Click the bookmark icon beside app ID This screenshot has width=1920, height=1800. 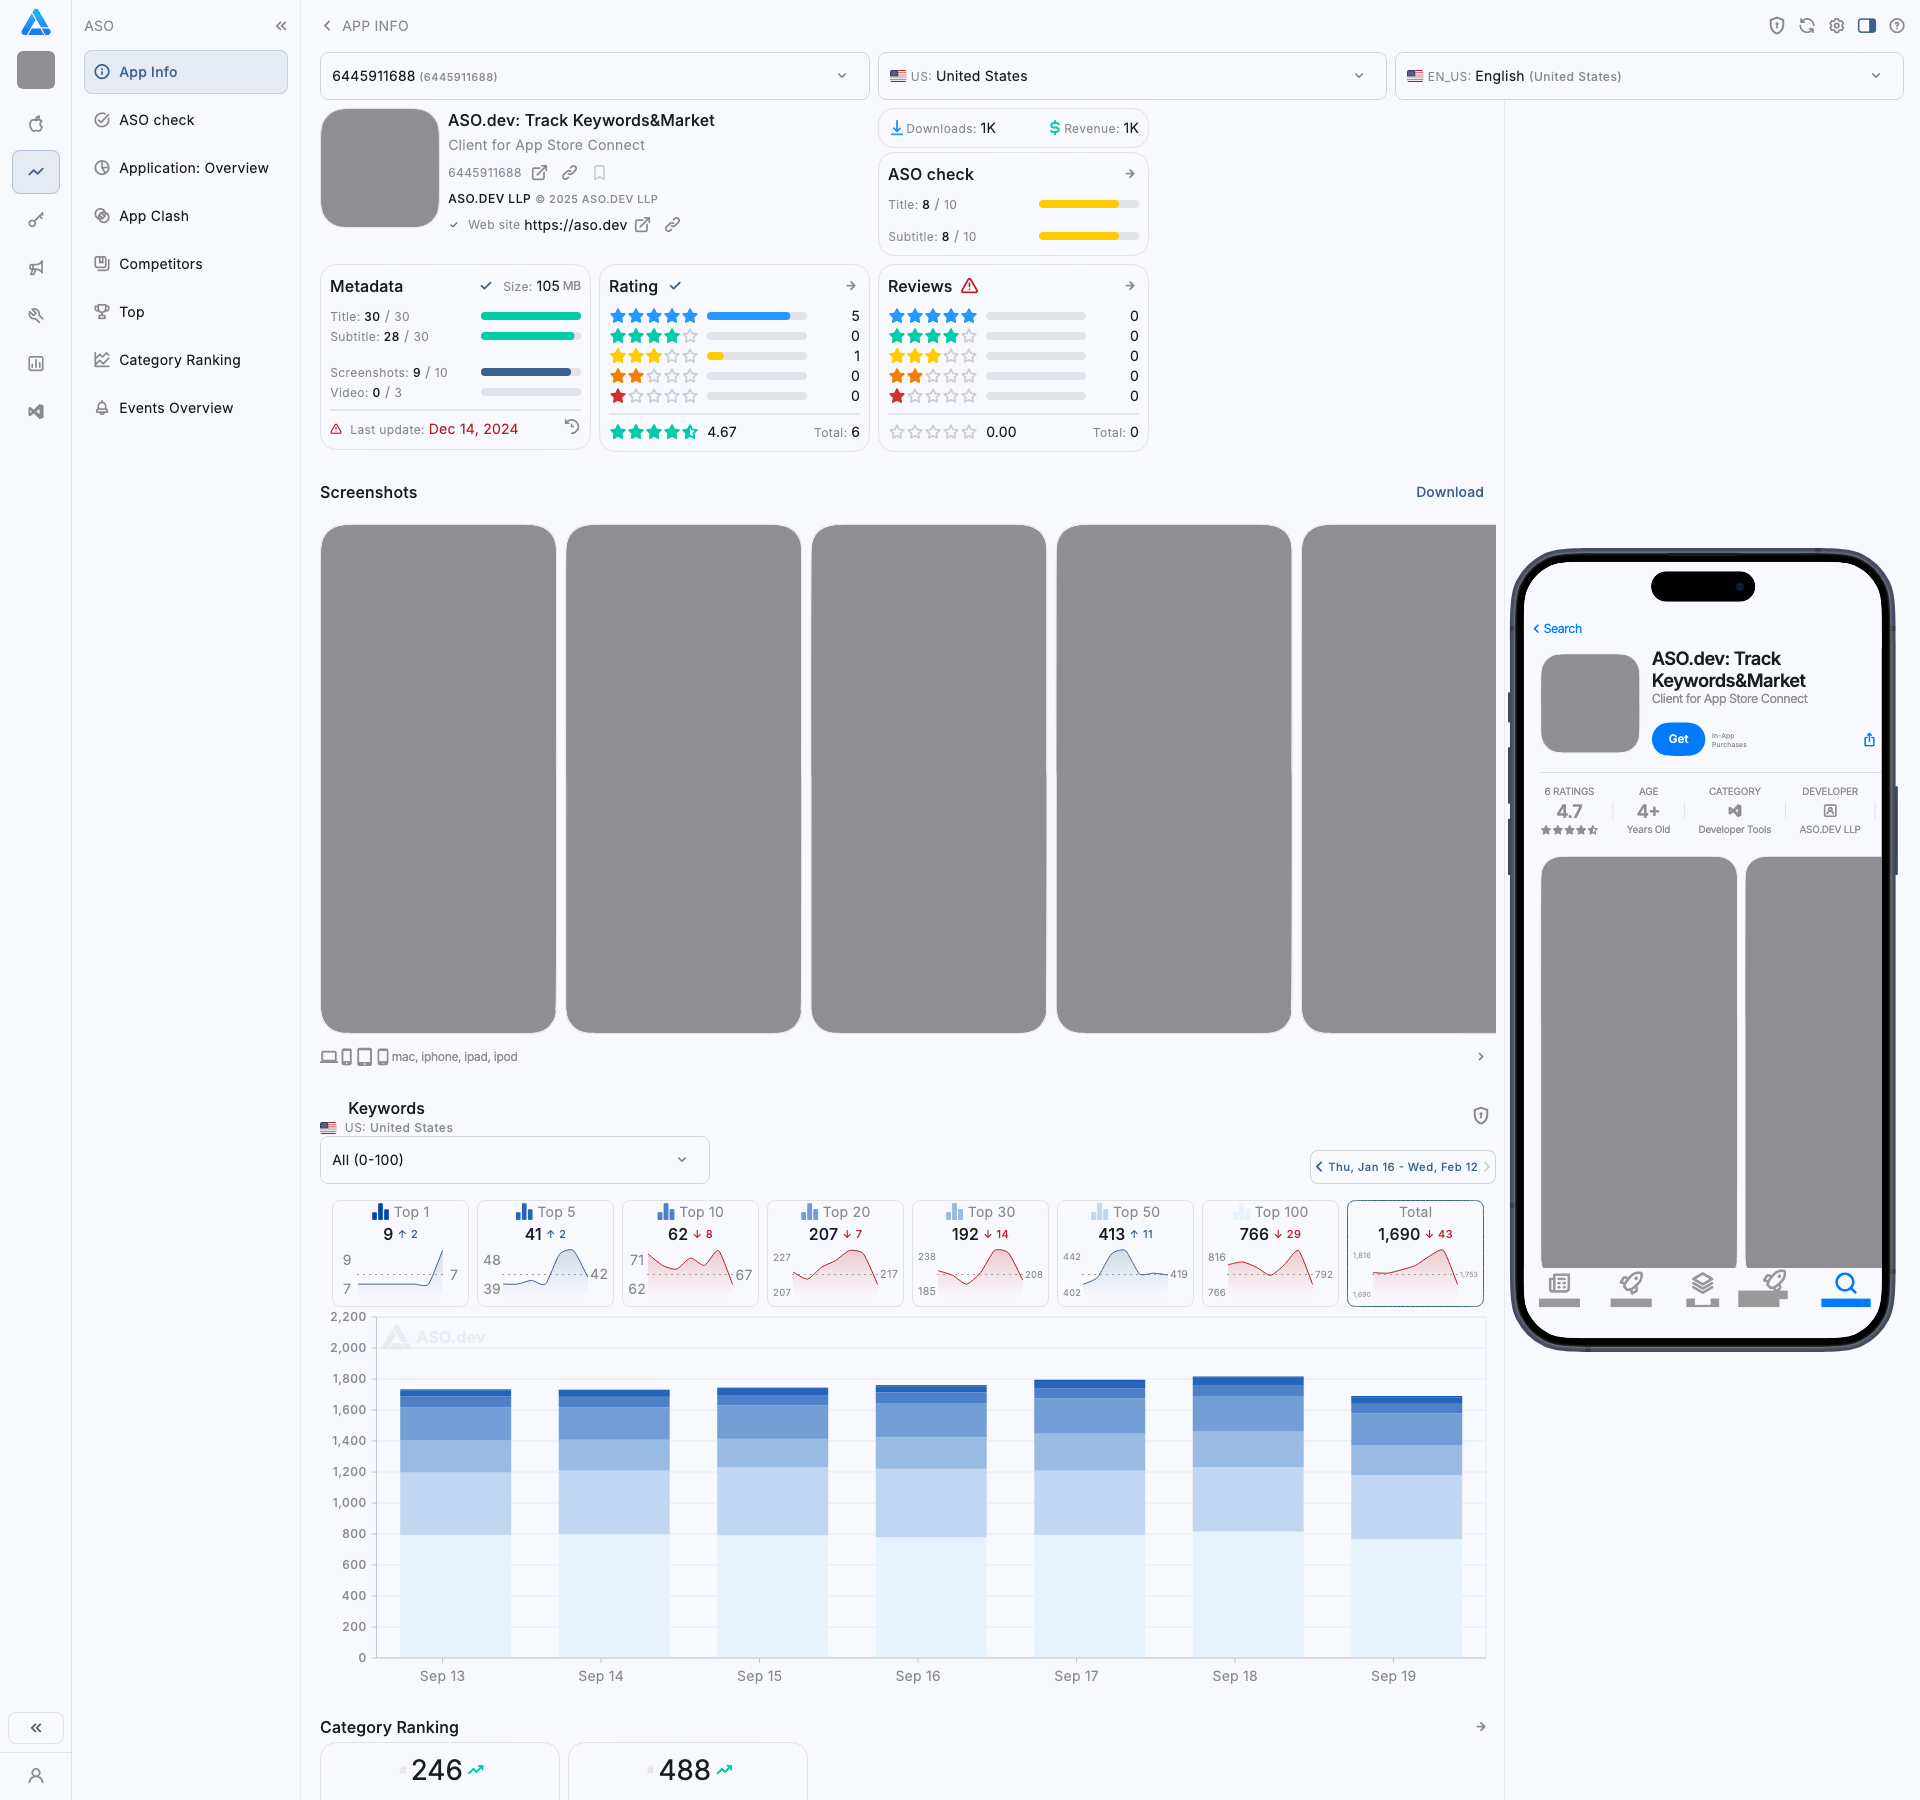point(600,173)
